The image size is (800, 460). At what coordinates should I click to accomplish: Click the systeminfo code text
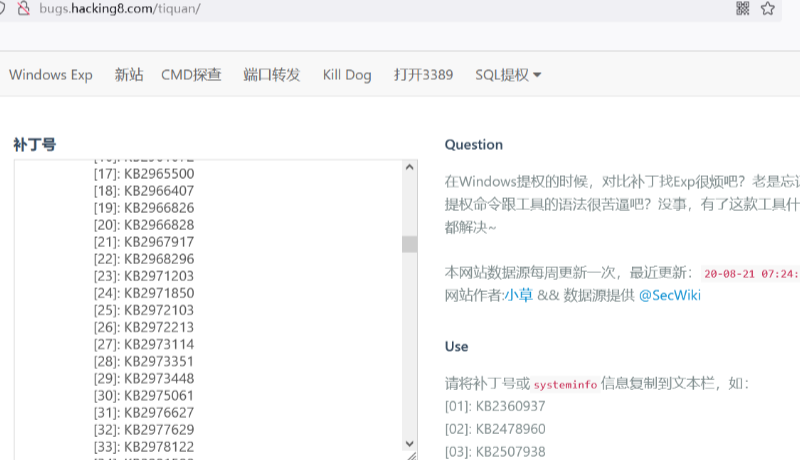click(x=565, y=385)
